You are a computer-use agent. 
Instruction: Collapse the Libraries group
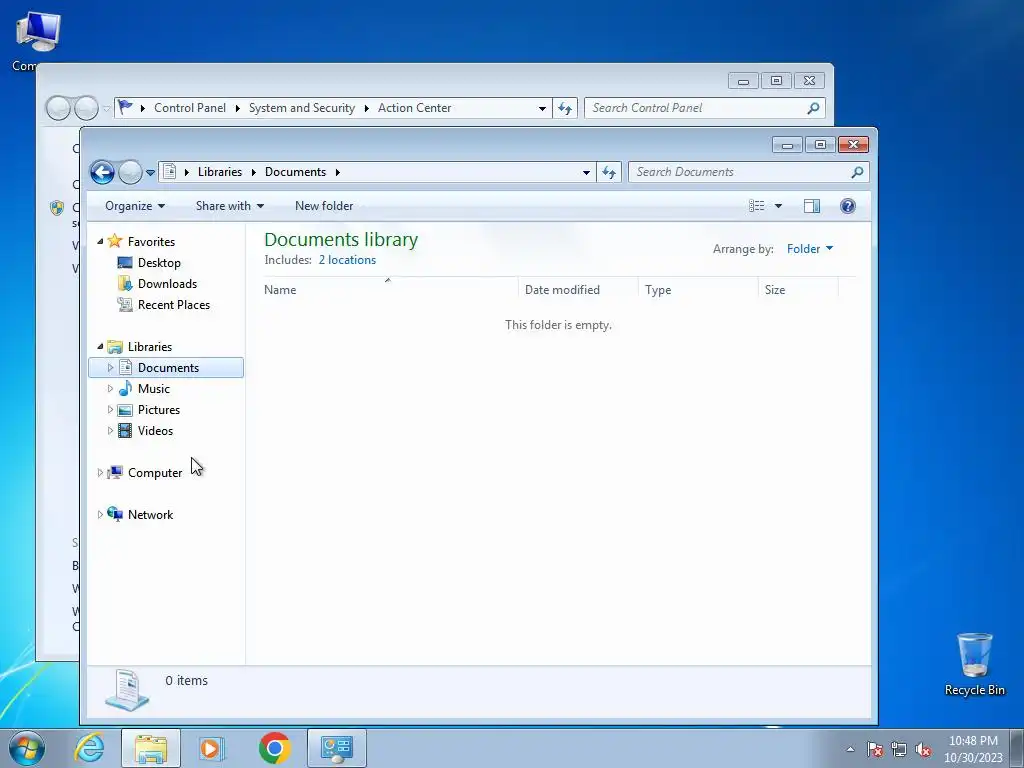coord(100,347)
